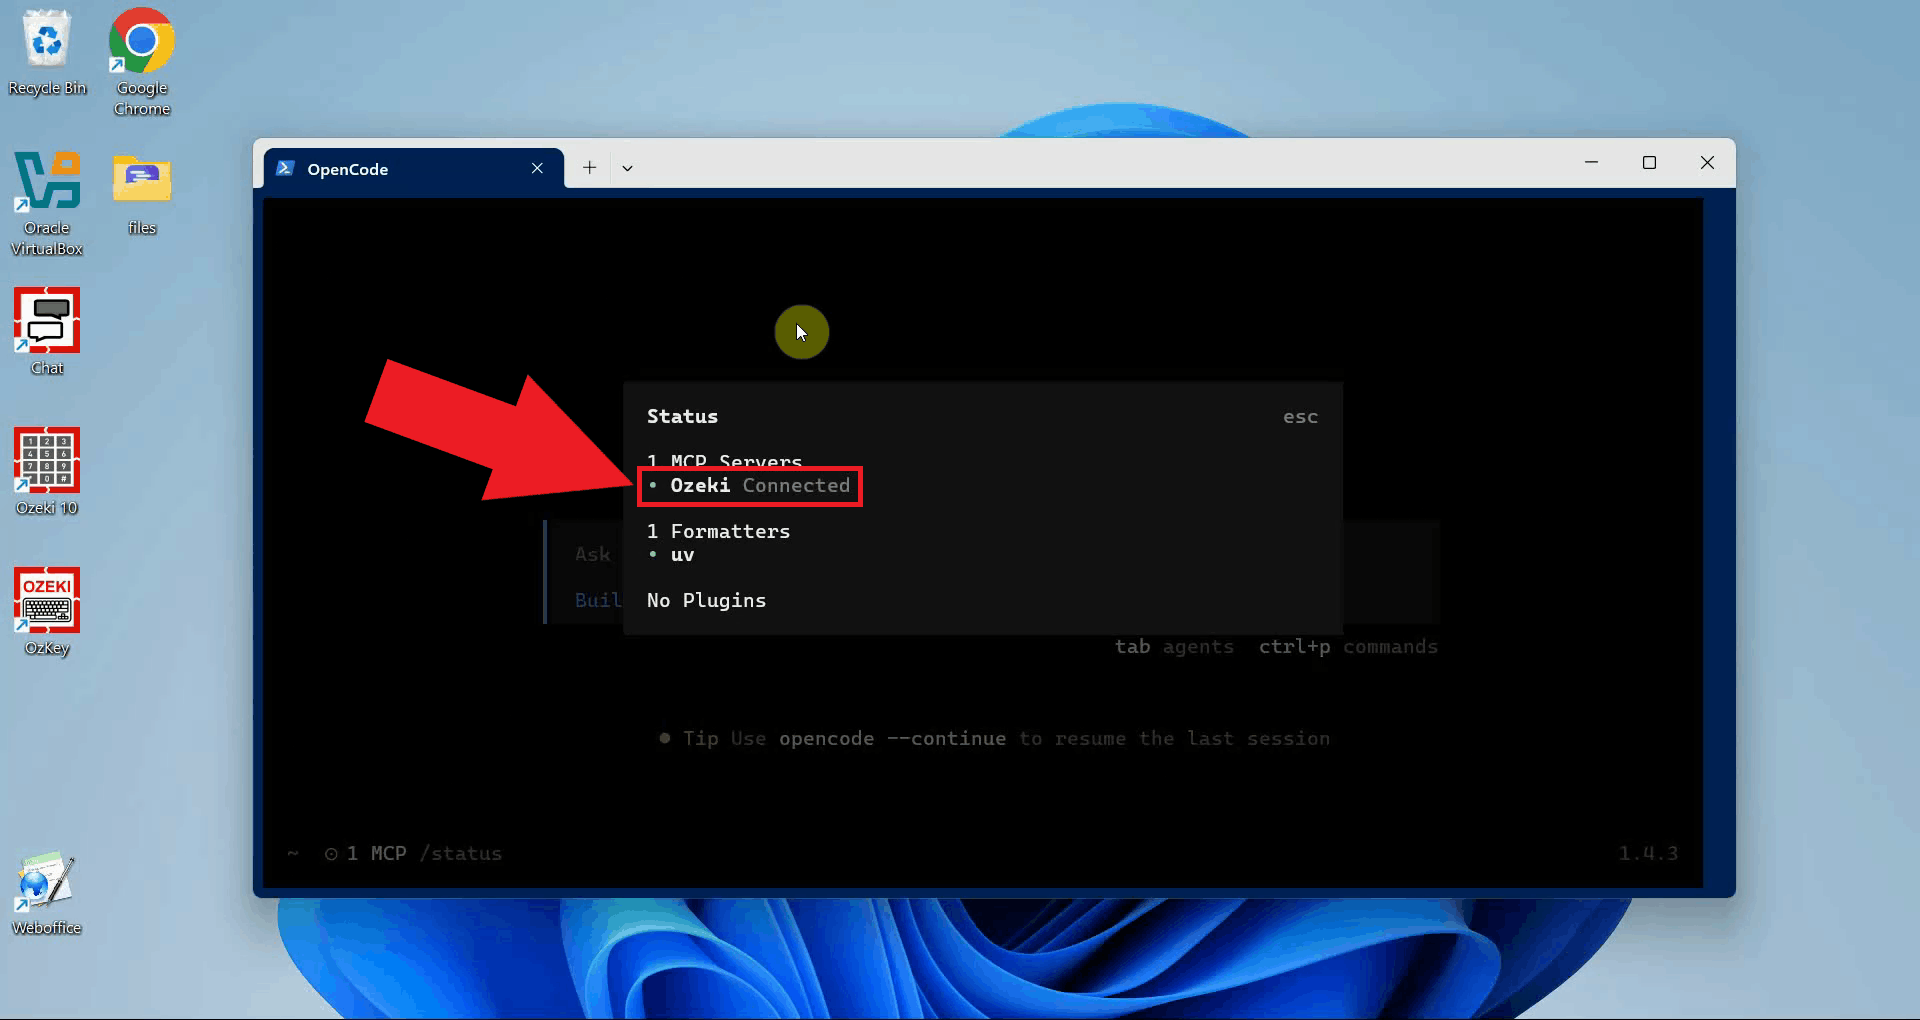Click the ctrl+p commands hint
Image resolution: width=1920 pixels, height=1020 pixels.
click(x=1348, y=647)
